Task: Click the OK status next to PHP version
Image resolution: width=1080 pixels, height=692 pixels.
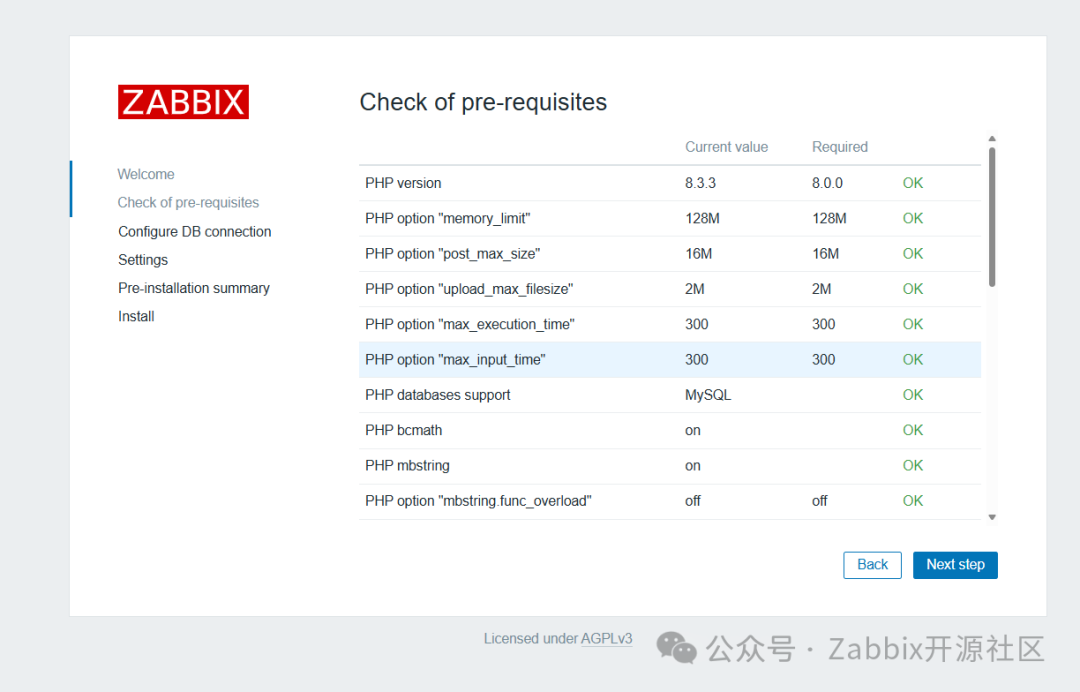Action: click(x=912, y=183)
